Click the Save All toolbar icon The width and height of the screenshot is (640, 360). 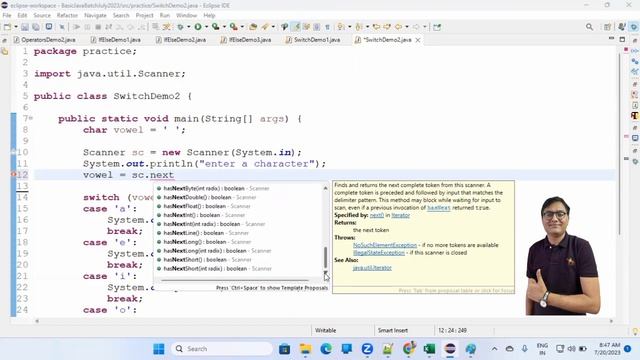[36, 27]
